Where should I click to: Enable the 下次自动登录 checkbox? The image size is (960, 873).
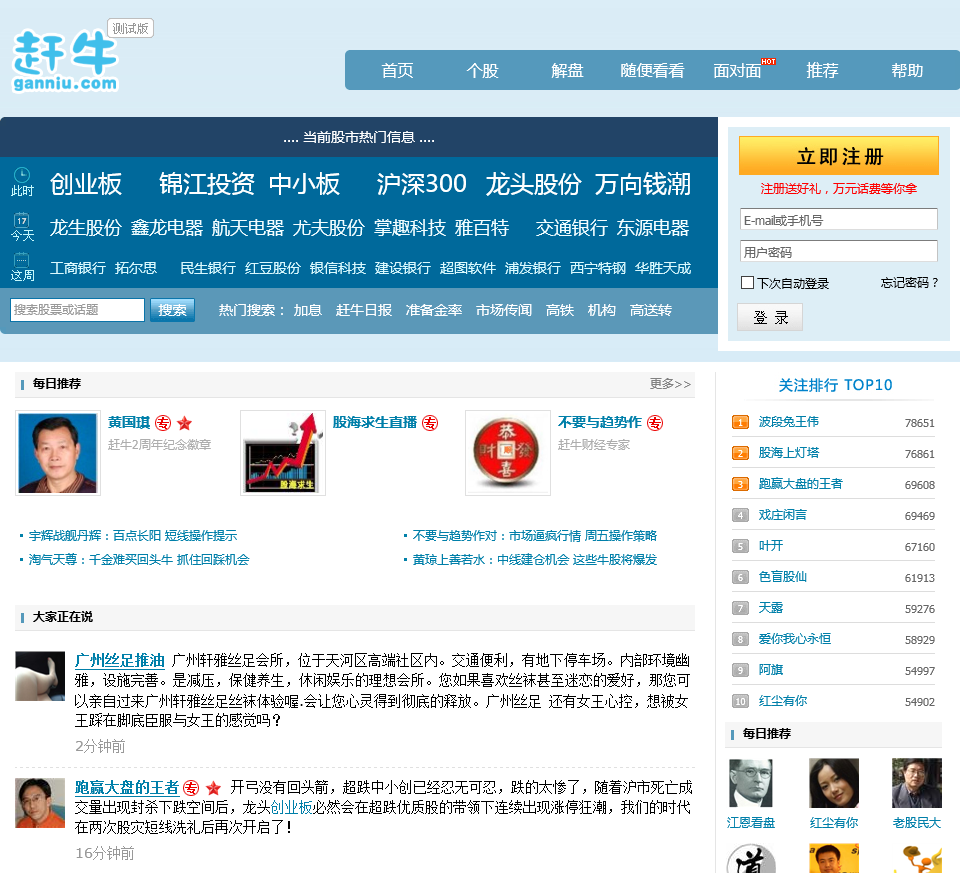[747, 283]
